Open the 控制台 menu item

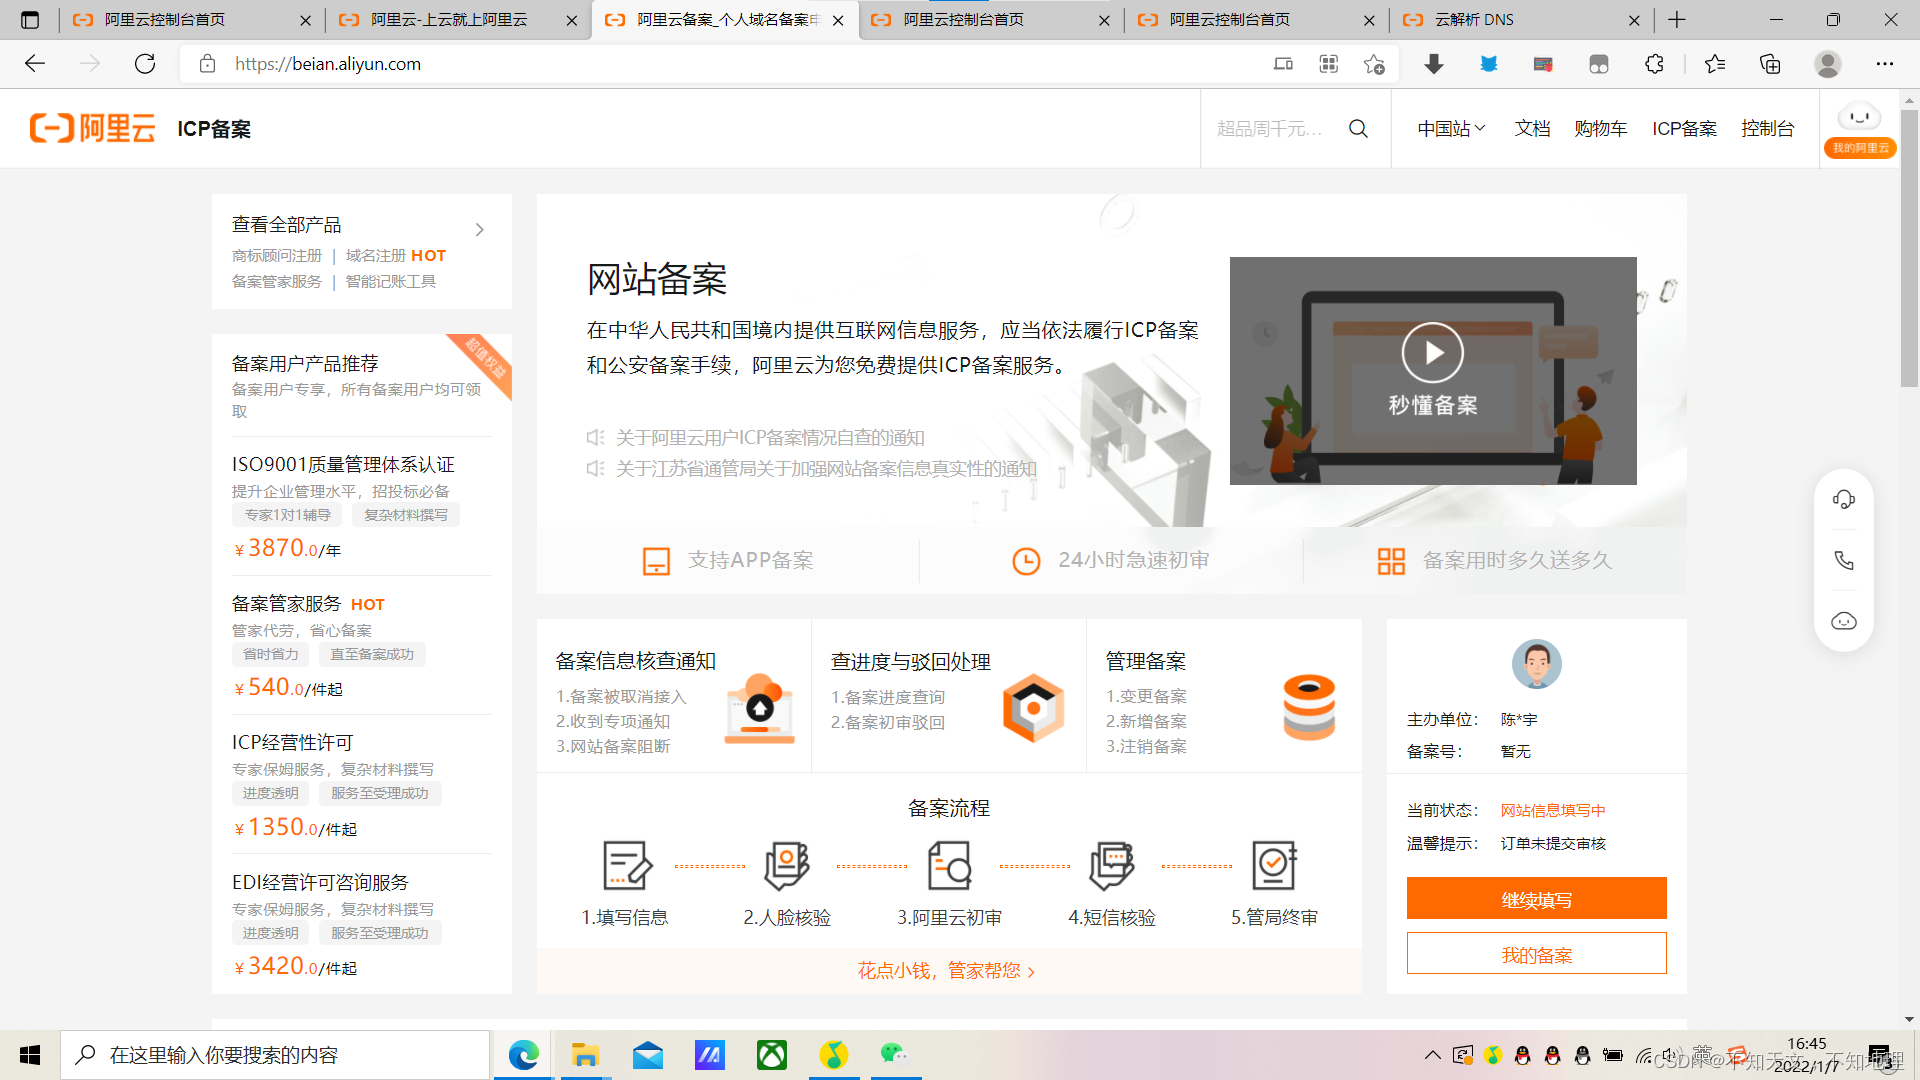[1767, 128]
